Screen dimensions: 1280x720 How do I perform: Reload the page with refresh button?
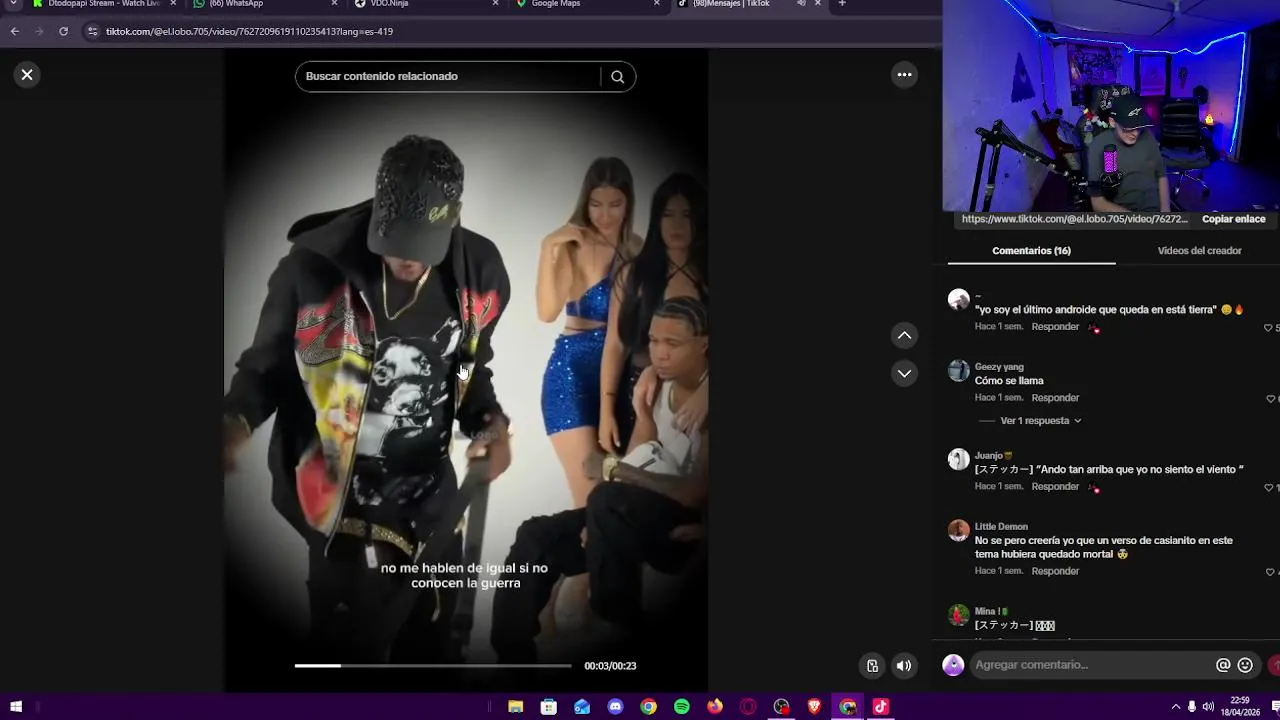[x=63, y=31]
